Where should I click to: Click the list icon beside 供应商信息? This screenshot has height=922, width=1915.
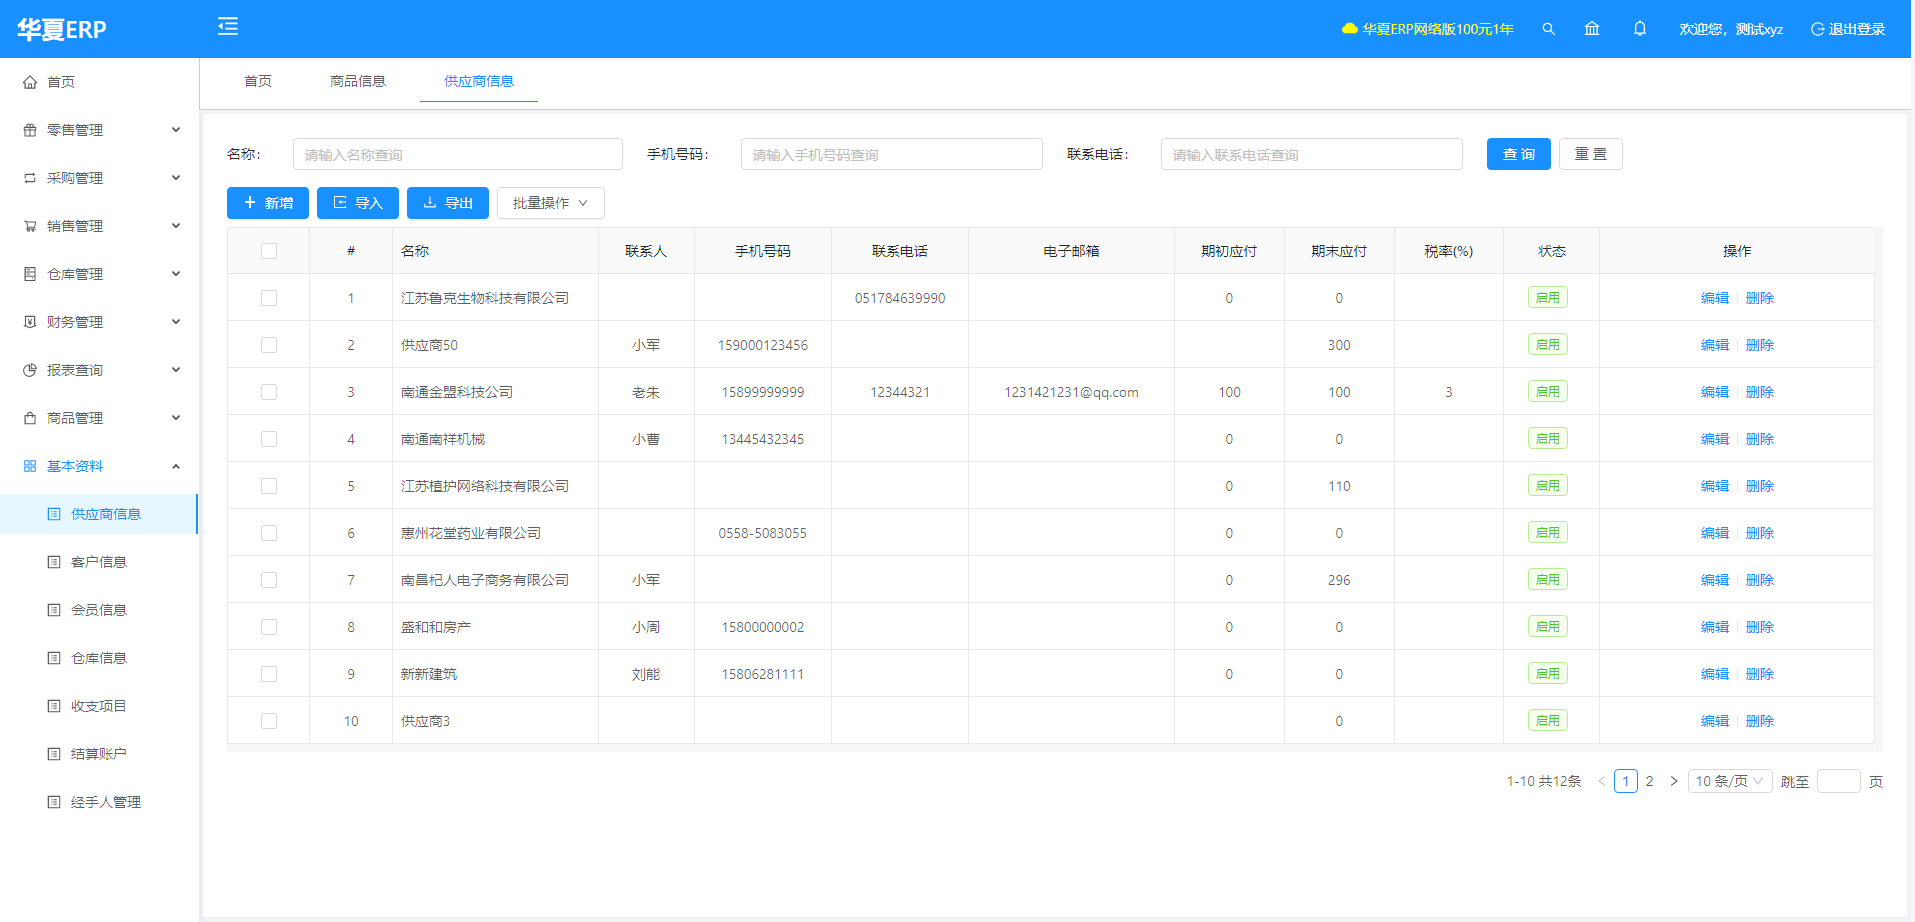pos(54,514)
